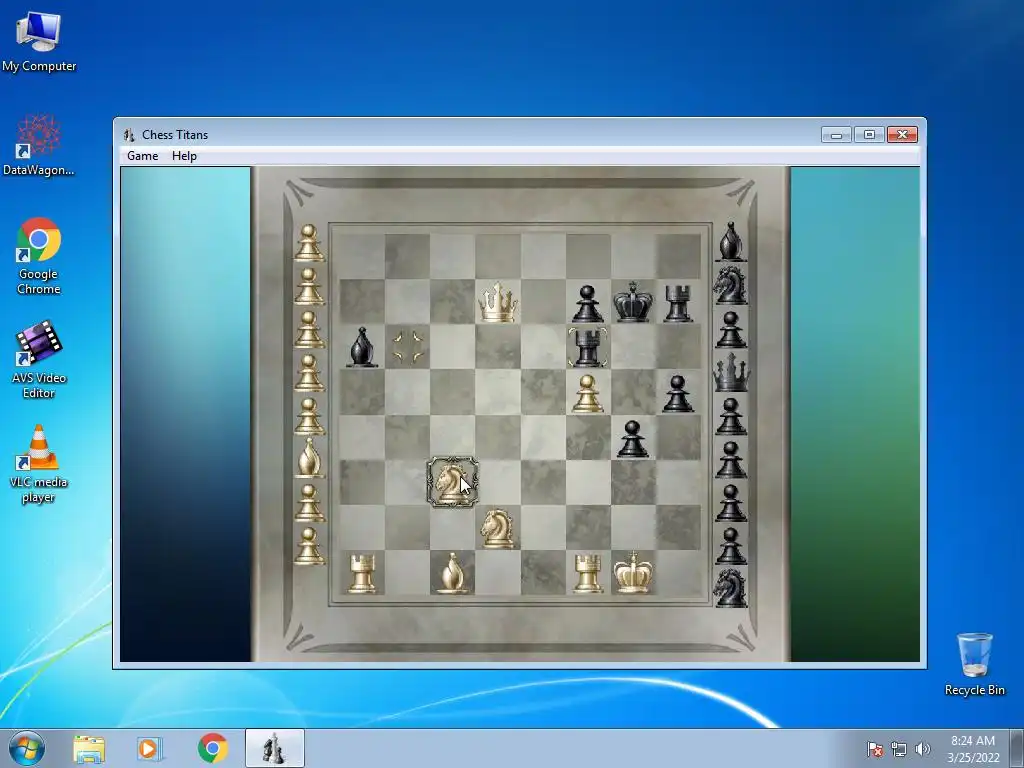
Task: Minimize the Chess Titans window
Action: pyautogui.click(x=837, y=135)
